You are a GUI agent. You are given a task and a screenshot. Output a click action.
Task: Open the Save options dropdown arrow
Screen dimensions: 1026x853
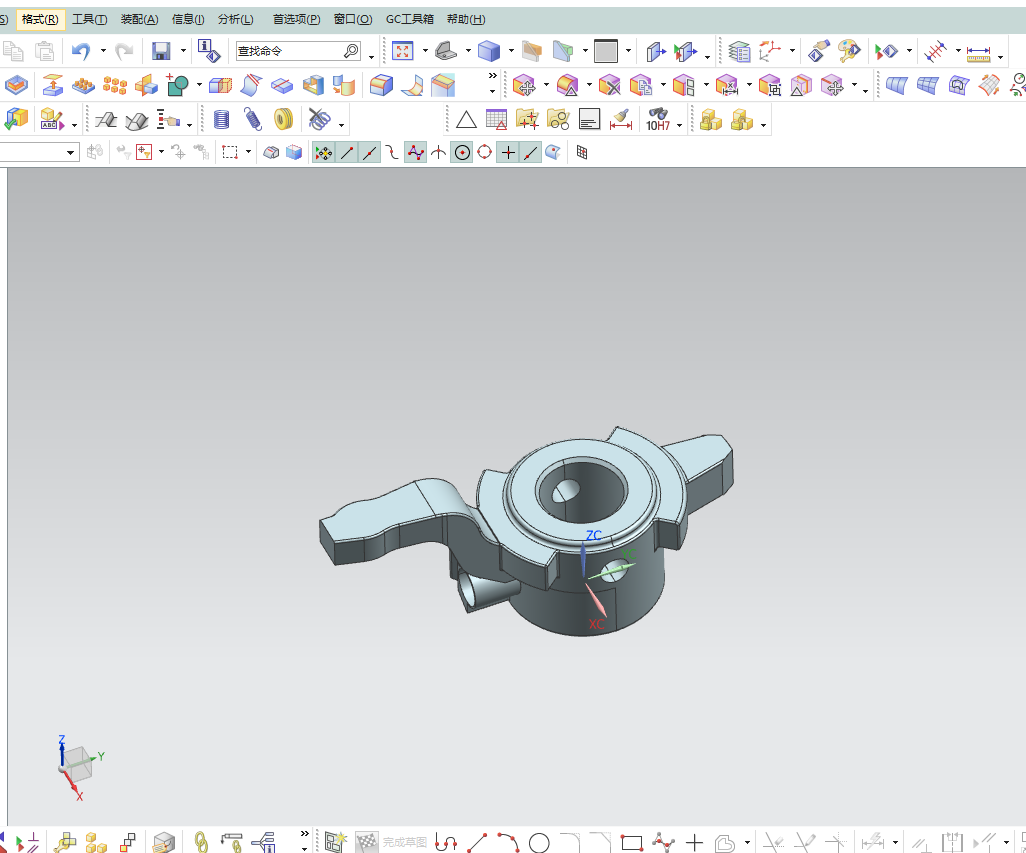[183, 51]
